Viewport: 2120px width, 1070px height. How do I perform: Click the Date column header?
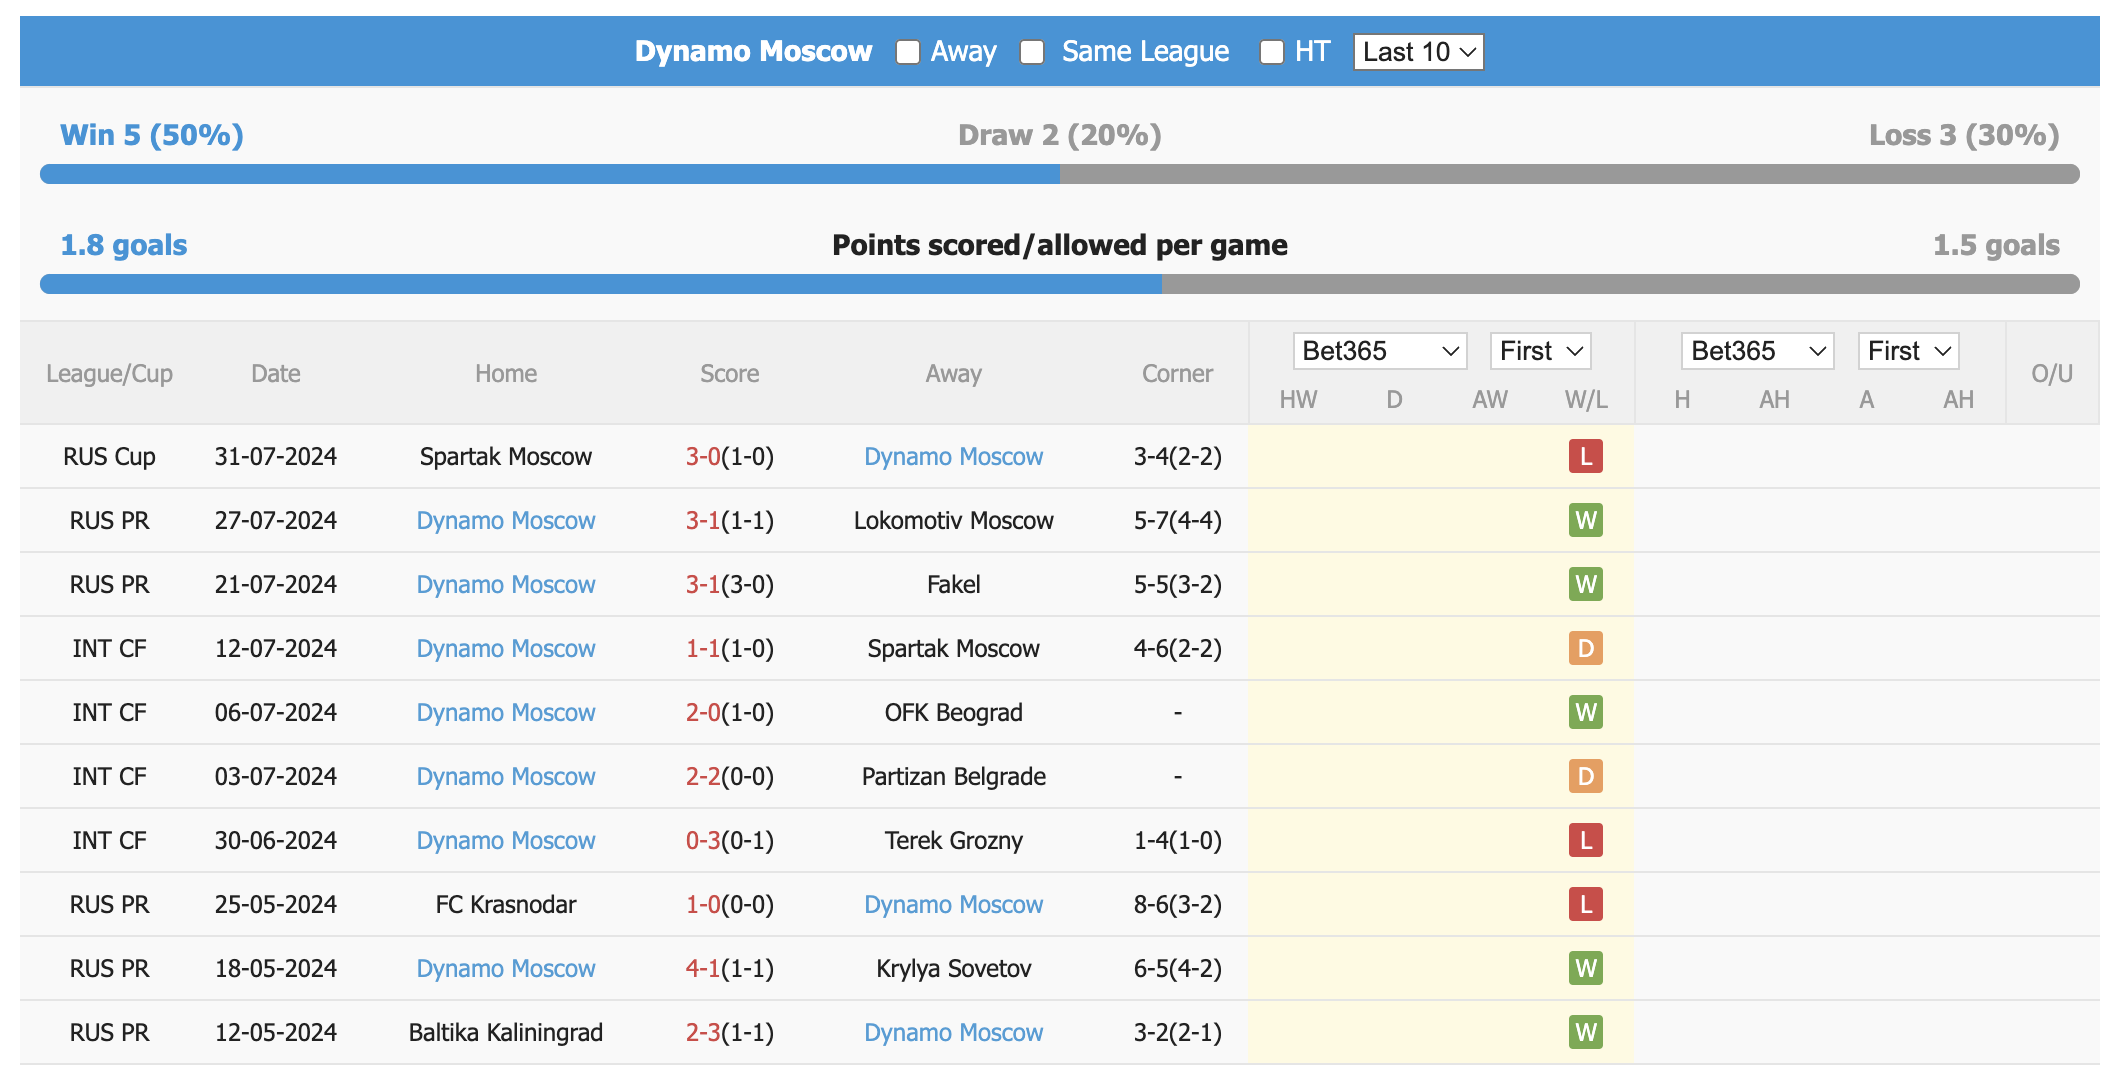pyautogui.click(x=276, y=374)
